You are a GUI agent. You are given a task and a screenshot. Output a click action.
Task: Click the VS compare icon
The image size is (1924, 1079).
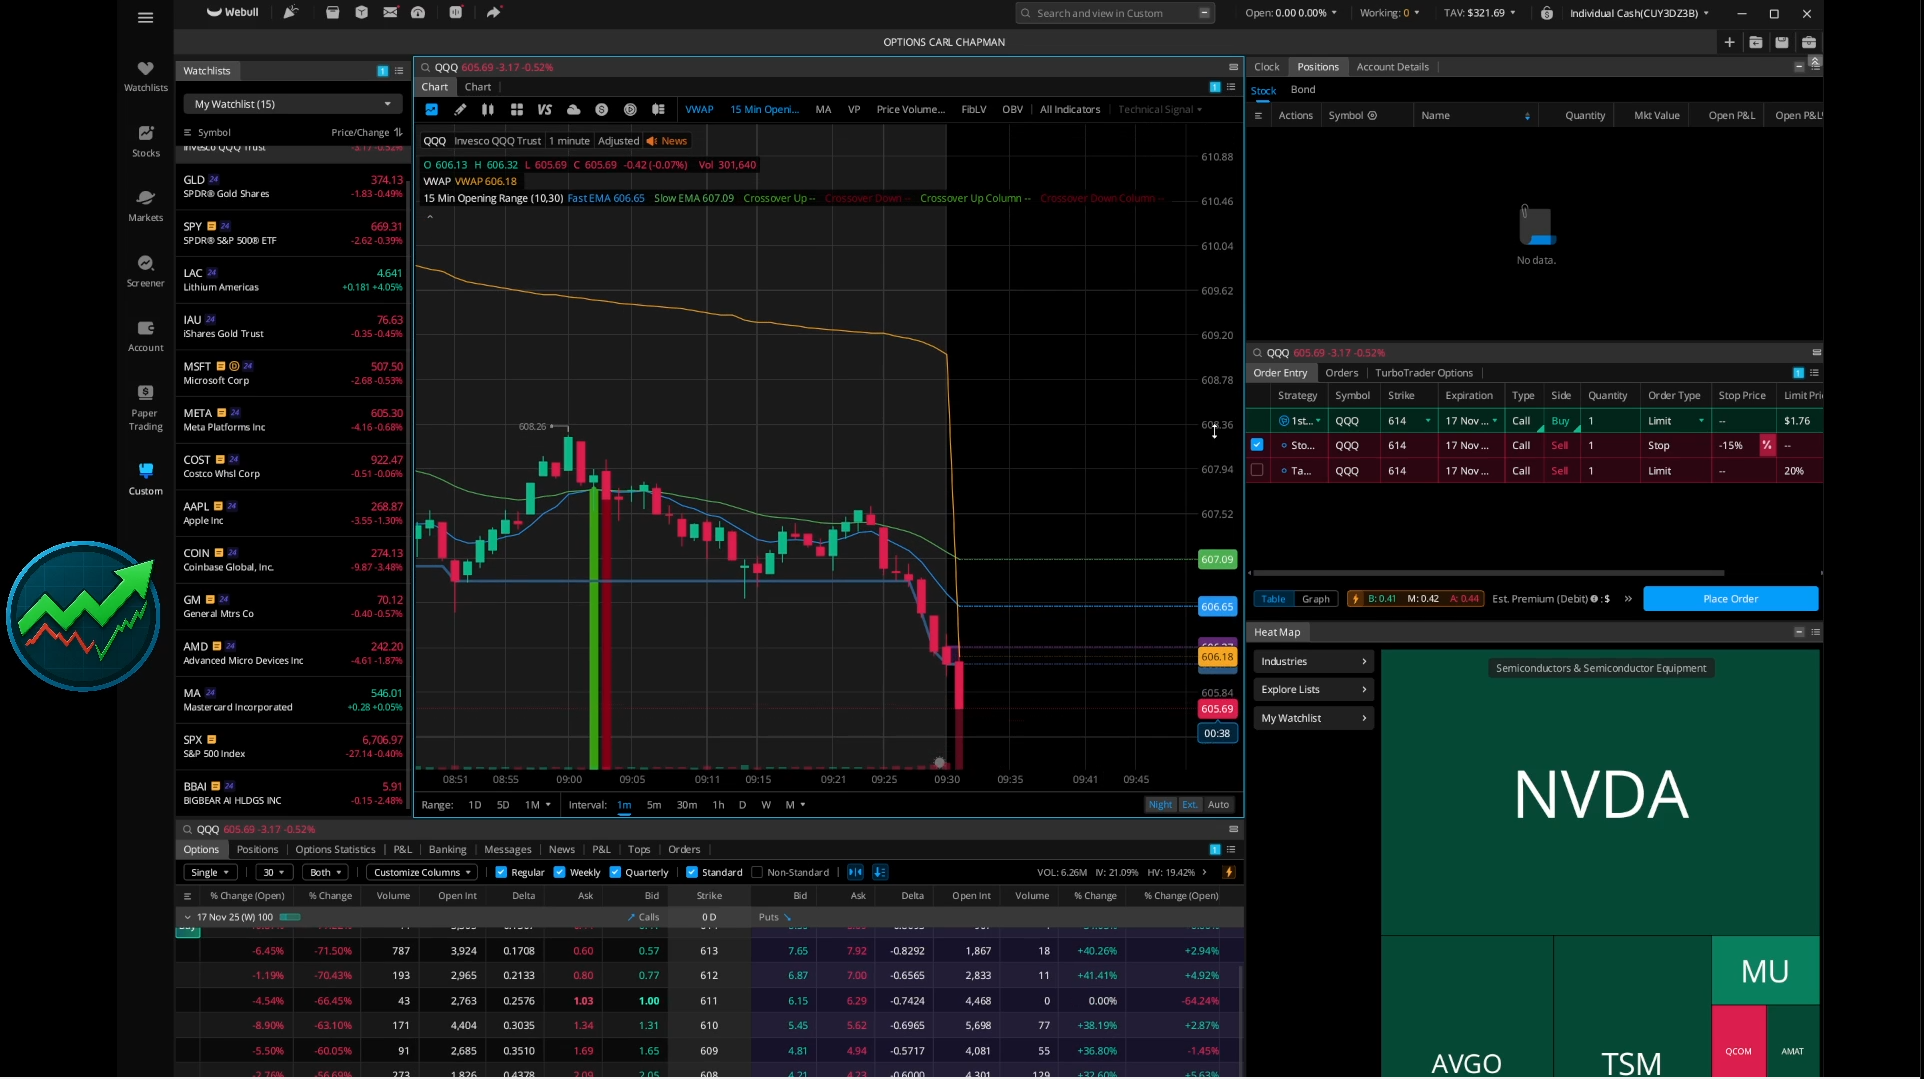[x=544, y=110]
